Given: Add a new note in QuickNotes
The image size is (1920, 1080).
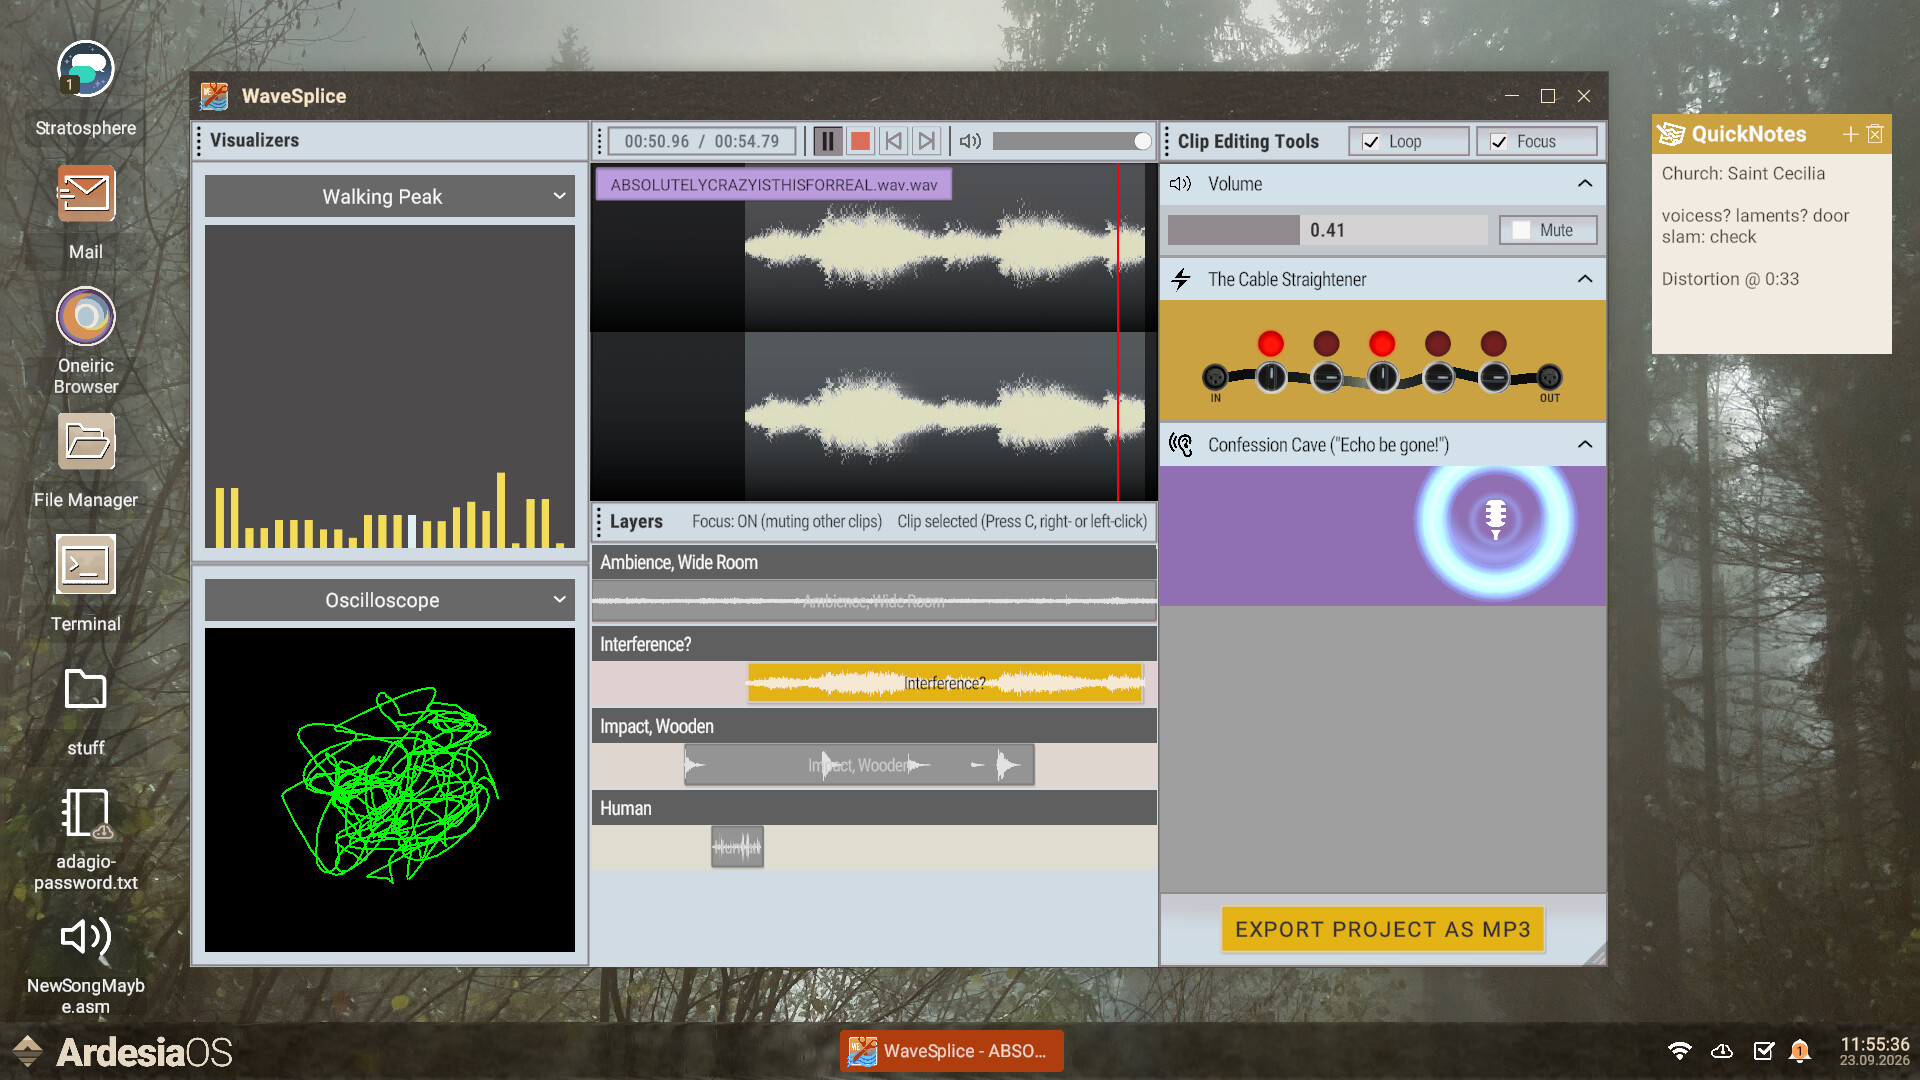Looking at the screenshot, I should coord(1850,133).
